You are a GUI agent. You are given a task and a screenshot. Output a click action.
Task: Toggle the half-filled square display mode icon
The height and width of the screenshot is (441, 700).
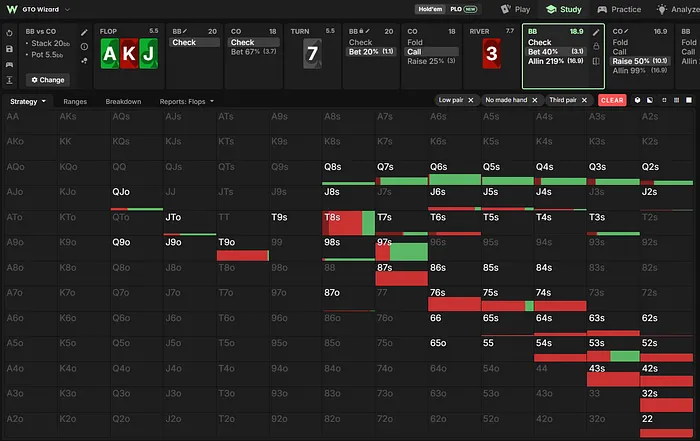click(650, 100)
